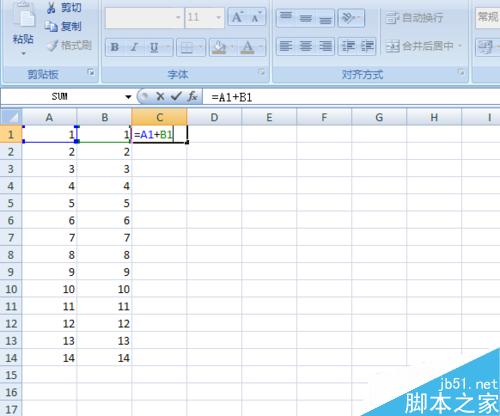500x416 pixels.
Task: Open the number format combo box
Action: tap(487, 17)
